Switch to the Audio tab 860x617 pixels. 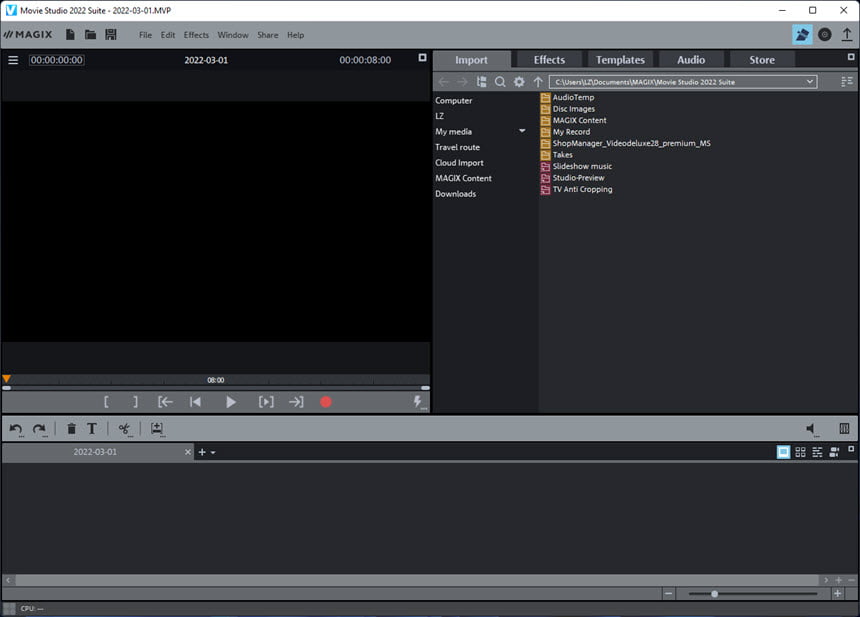(x=691, y=60)
